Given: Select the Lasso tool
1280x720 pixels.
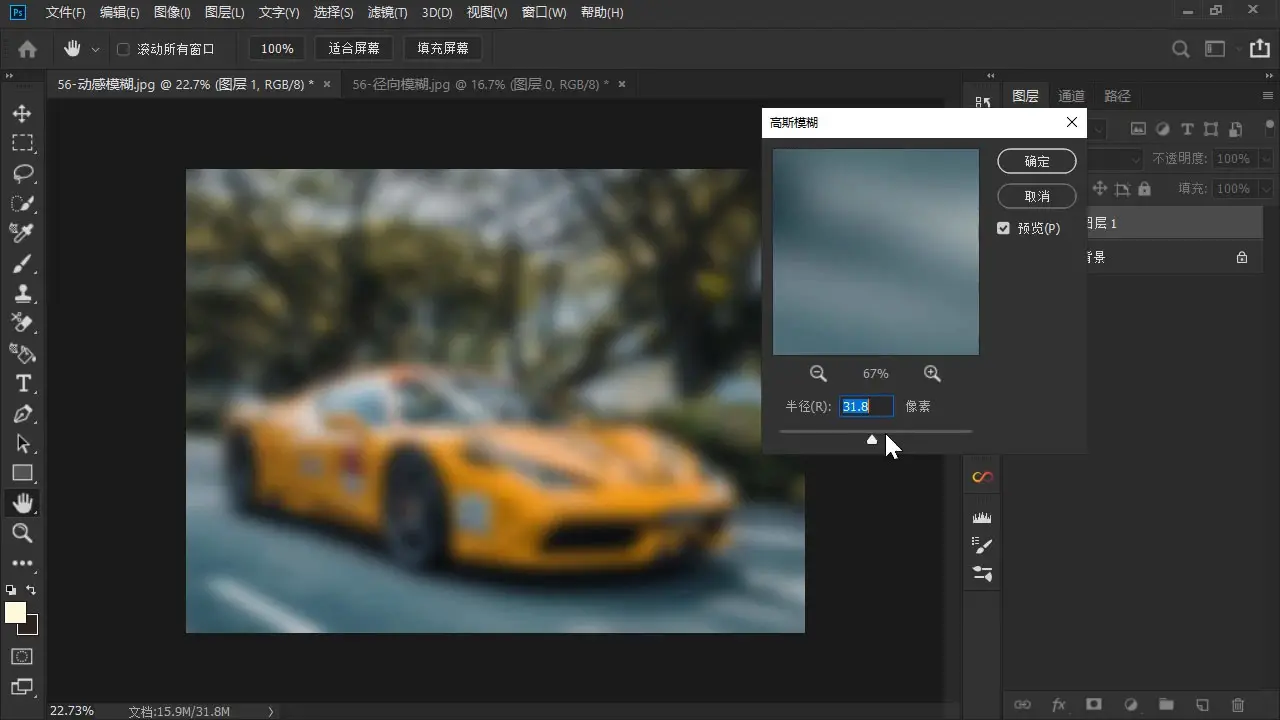Looking at the screenshot, I should click(22, 174).
